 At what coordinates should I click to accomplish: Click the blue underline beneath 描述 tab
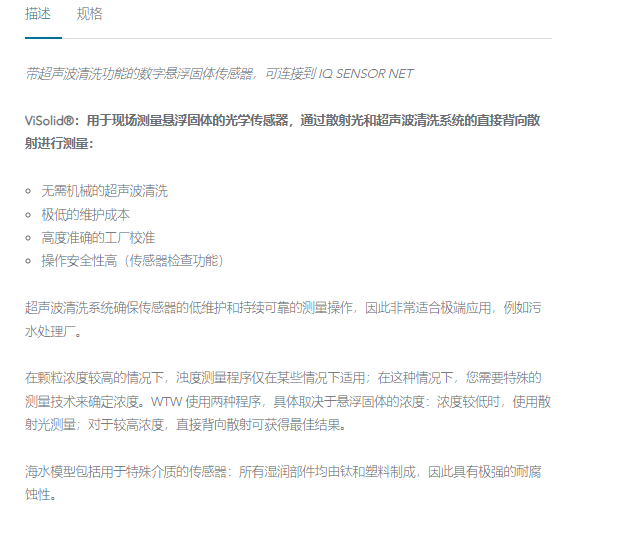43,38
